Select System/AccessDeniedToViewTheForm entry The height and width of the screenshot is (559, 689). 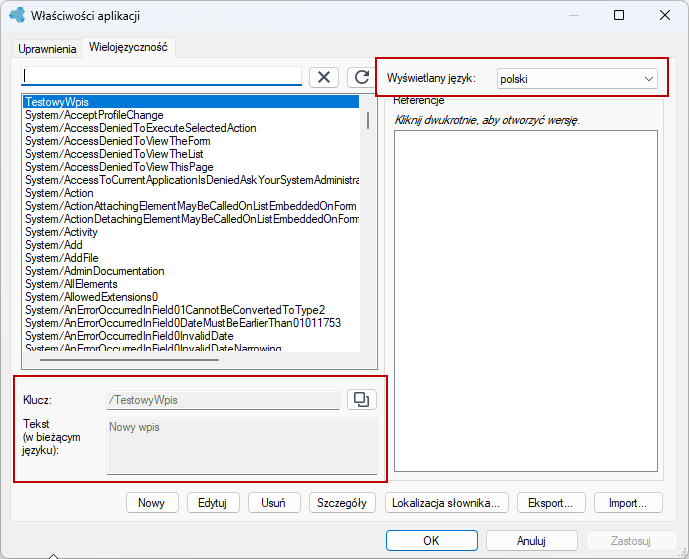(191, 141)
